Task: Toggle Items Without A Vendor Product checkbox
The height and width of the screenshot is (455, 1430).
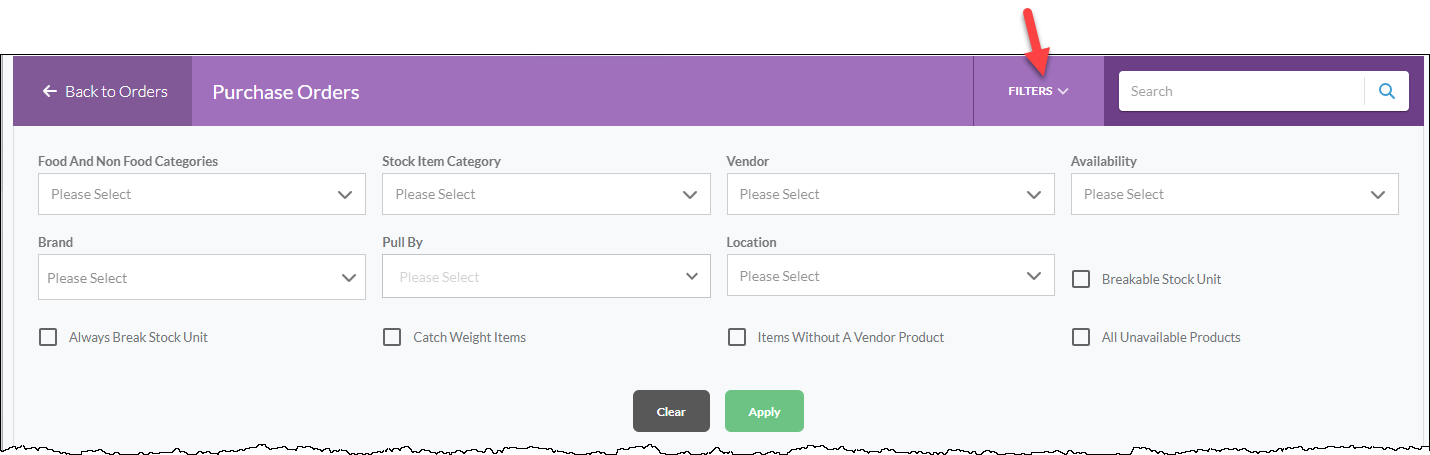Action: 737,337
